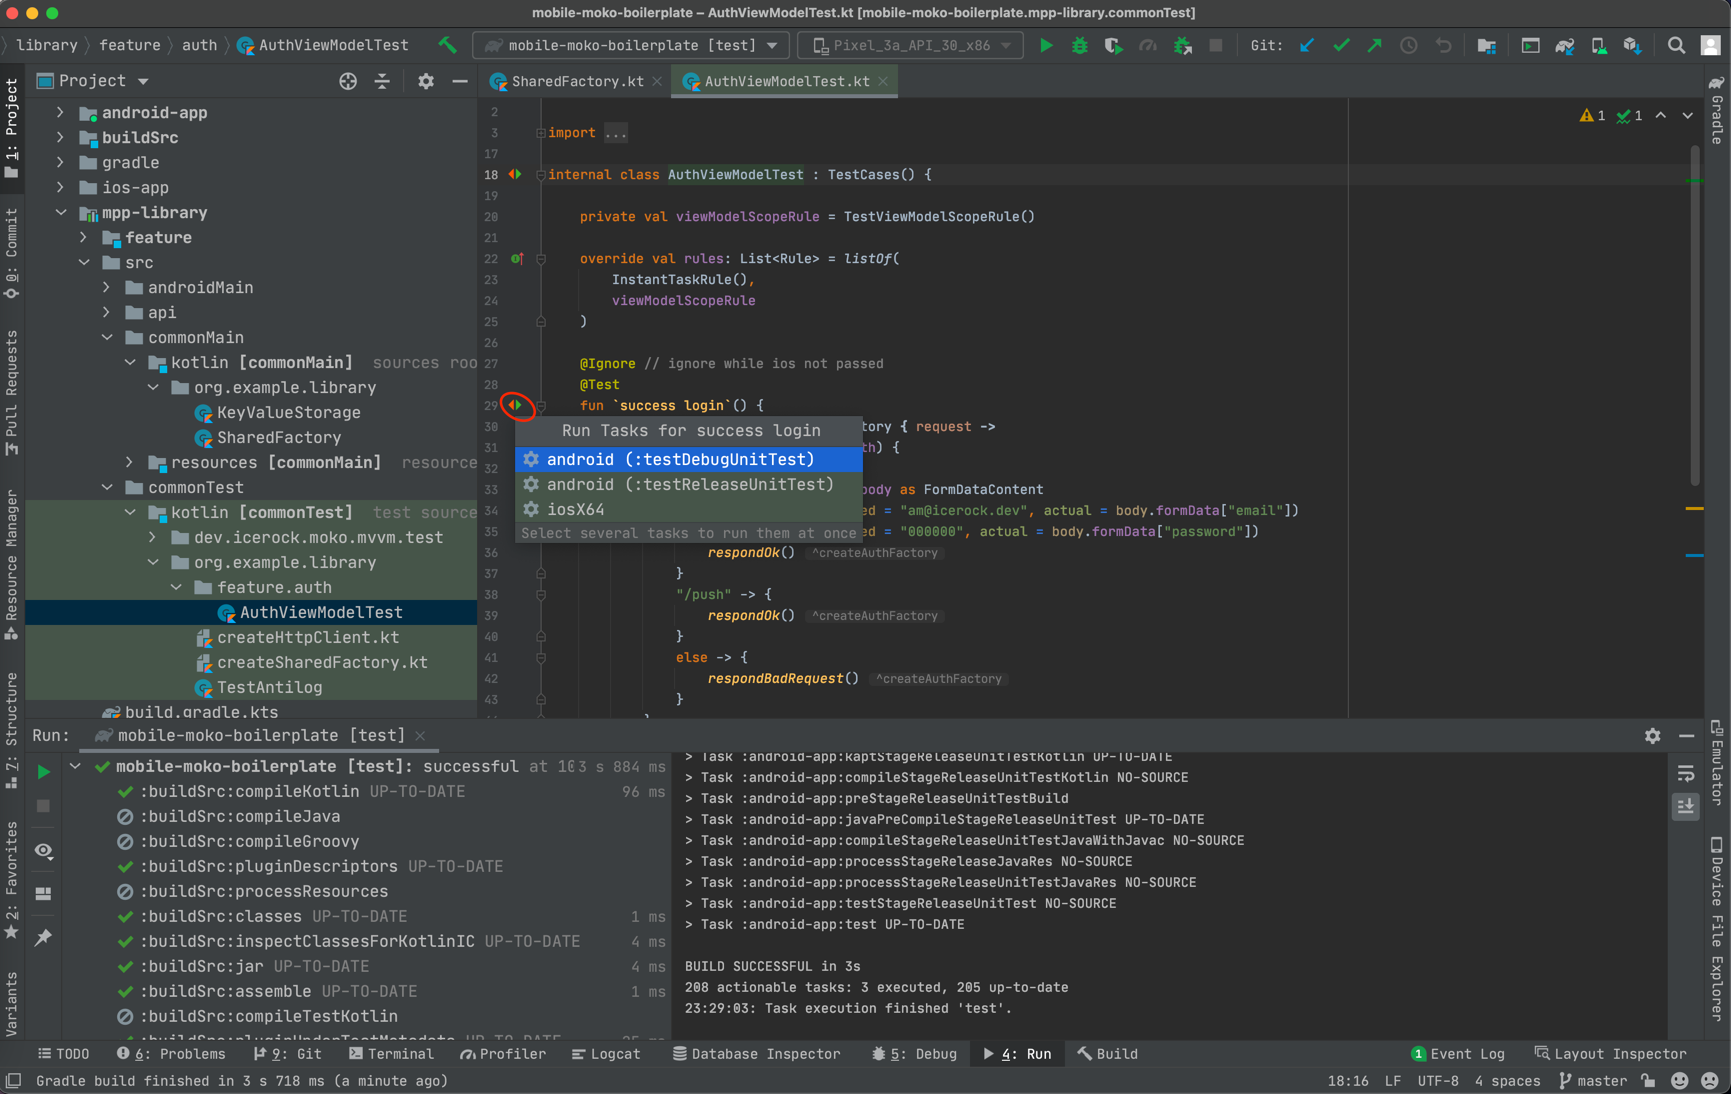Open the Event Log
This screenshot has width=1731, height=1094.
tap(1458, 1054)
